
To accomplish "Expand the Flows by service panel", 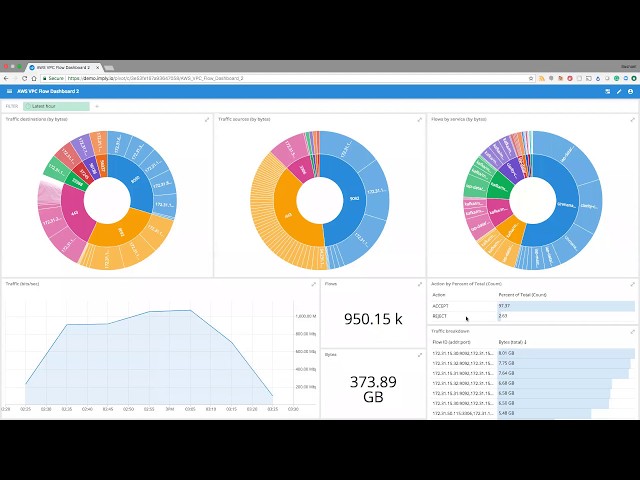I will pos(633,120).
